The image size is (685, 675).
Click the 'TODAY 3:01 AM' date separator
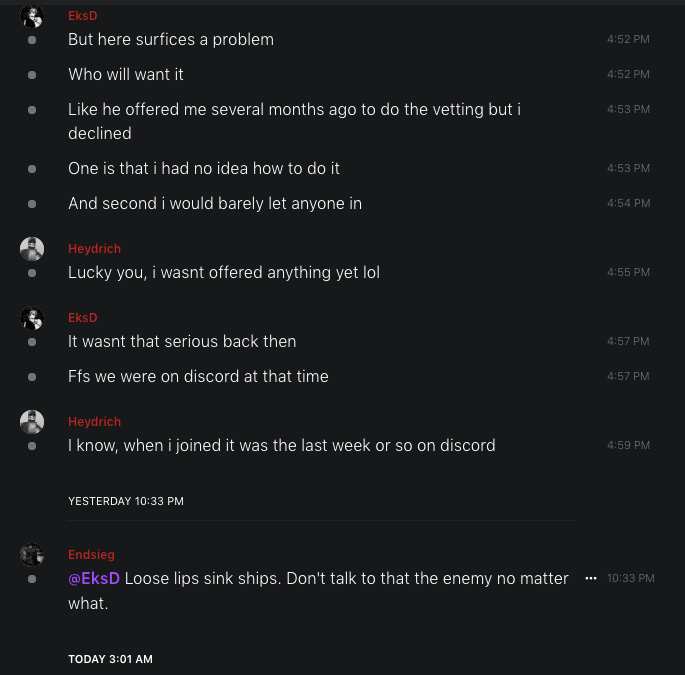pyautogui.click(x=110, y=660)
